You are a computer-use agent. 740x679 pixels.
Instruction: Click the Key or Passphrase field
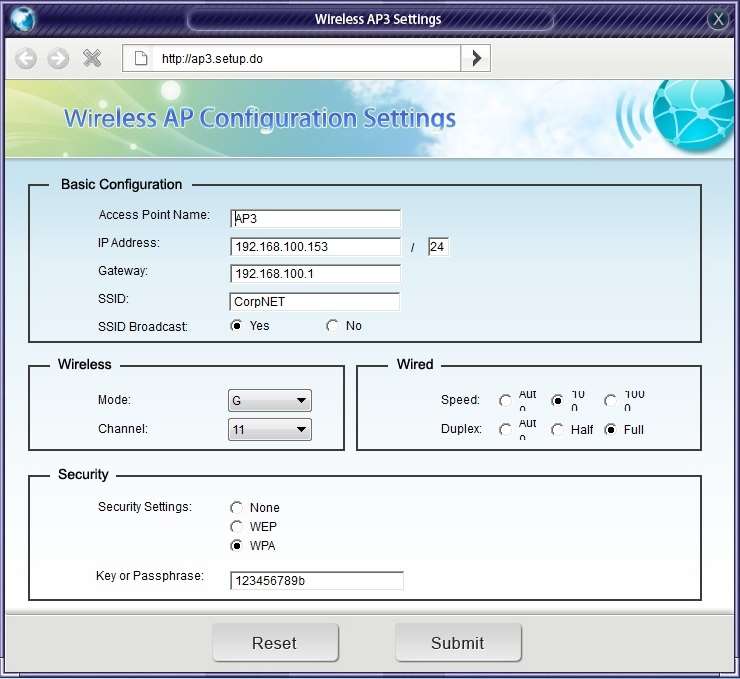point(317,580)
